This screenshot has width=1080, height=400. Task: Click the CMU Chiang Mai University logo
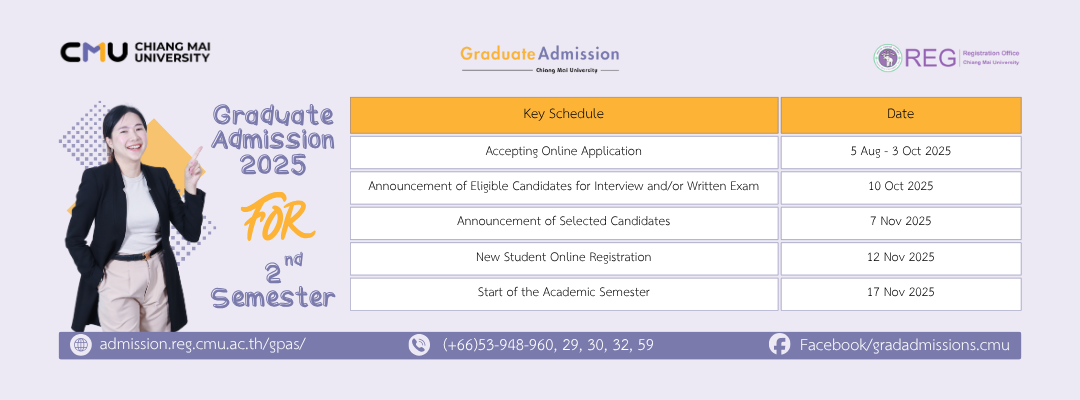pos(135,52)
